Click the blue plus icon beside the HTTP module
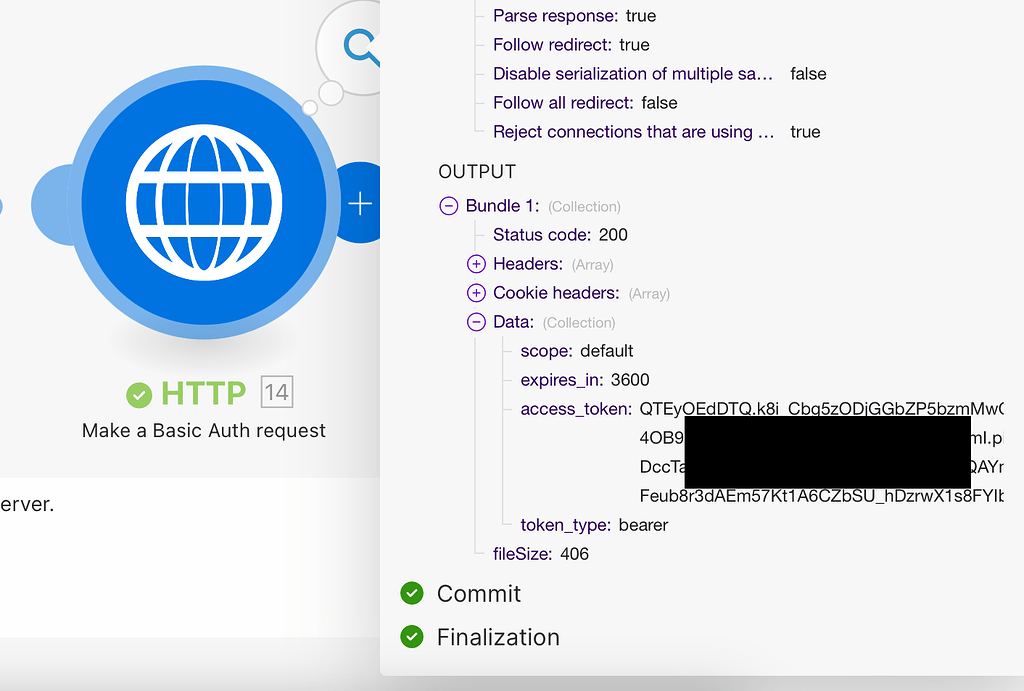 coord(359,203)
